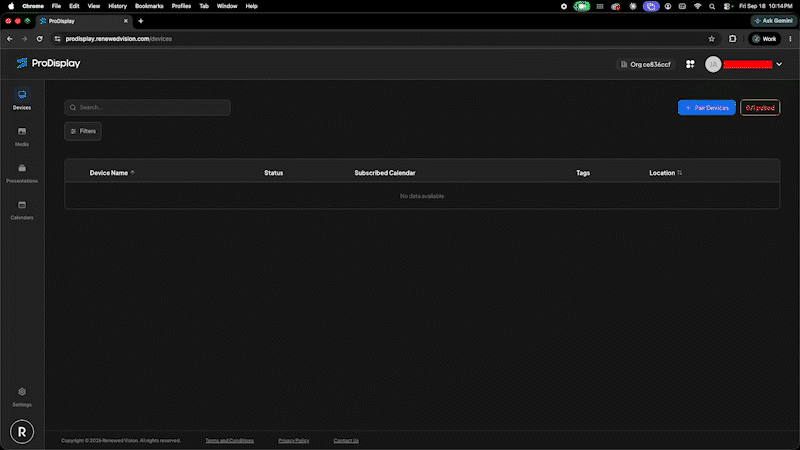Click the Subscribed Calendar column header
The height and width of the screenshot is (450, 800).
[385, 173]
